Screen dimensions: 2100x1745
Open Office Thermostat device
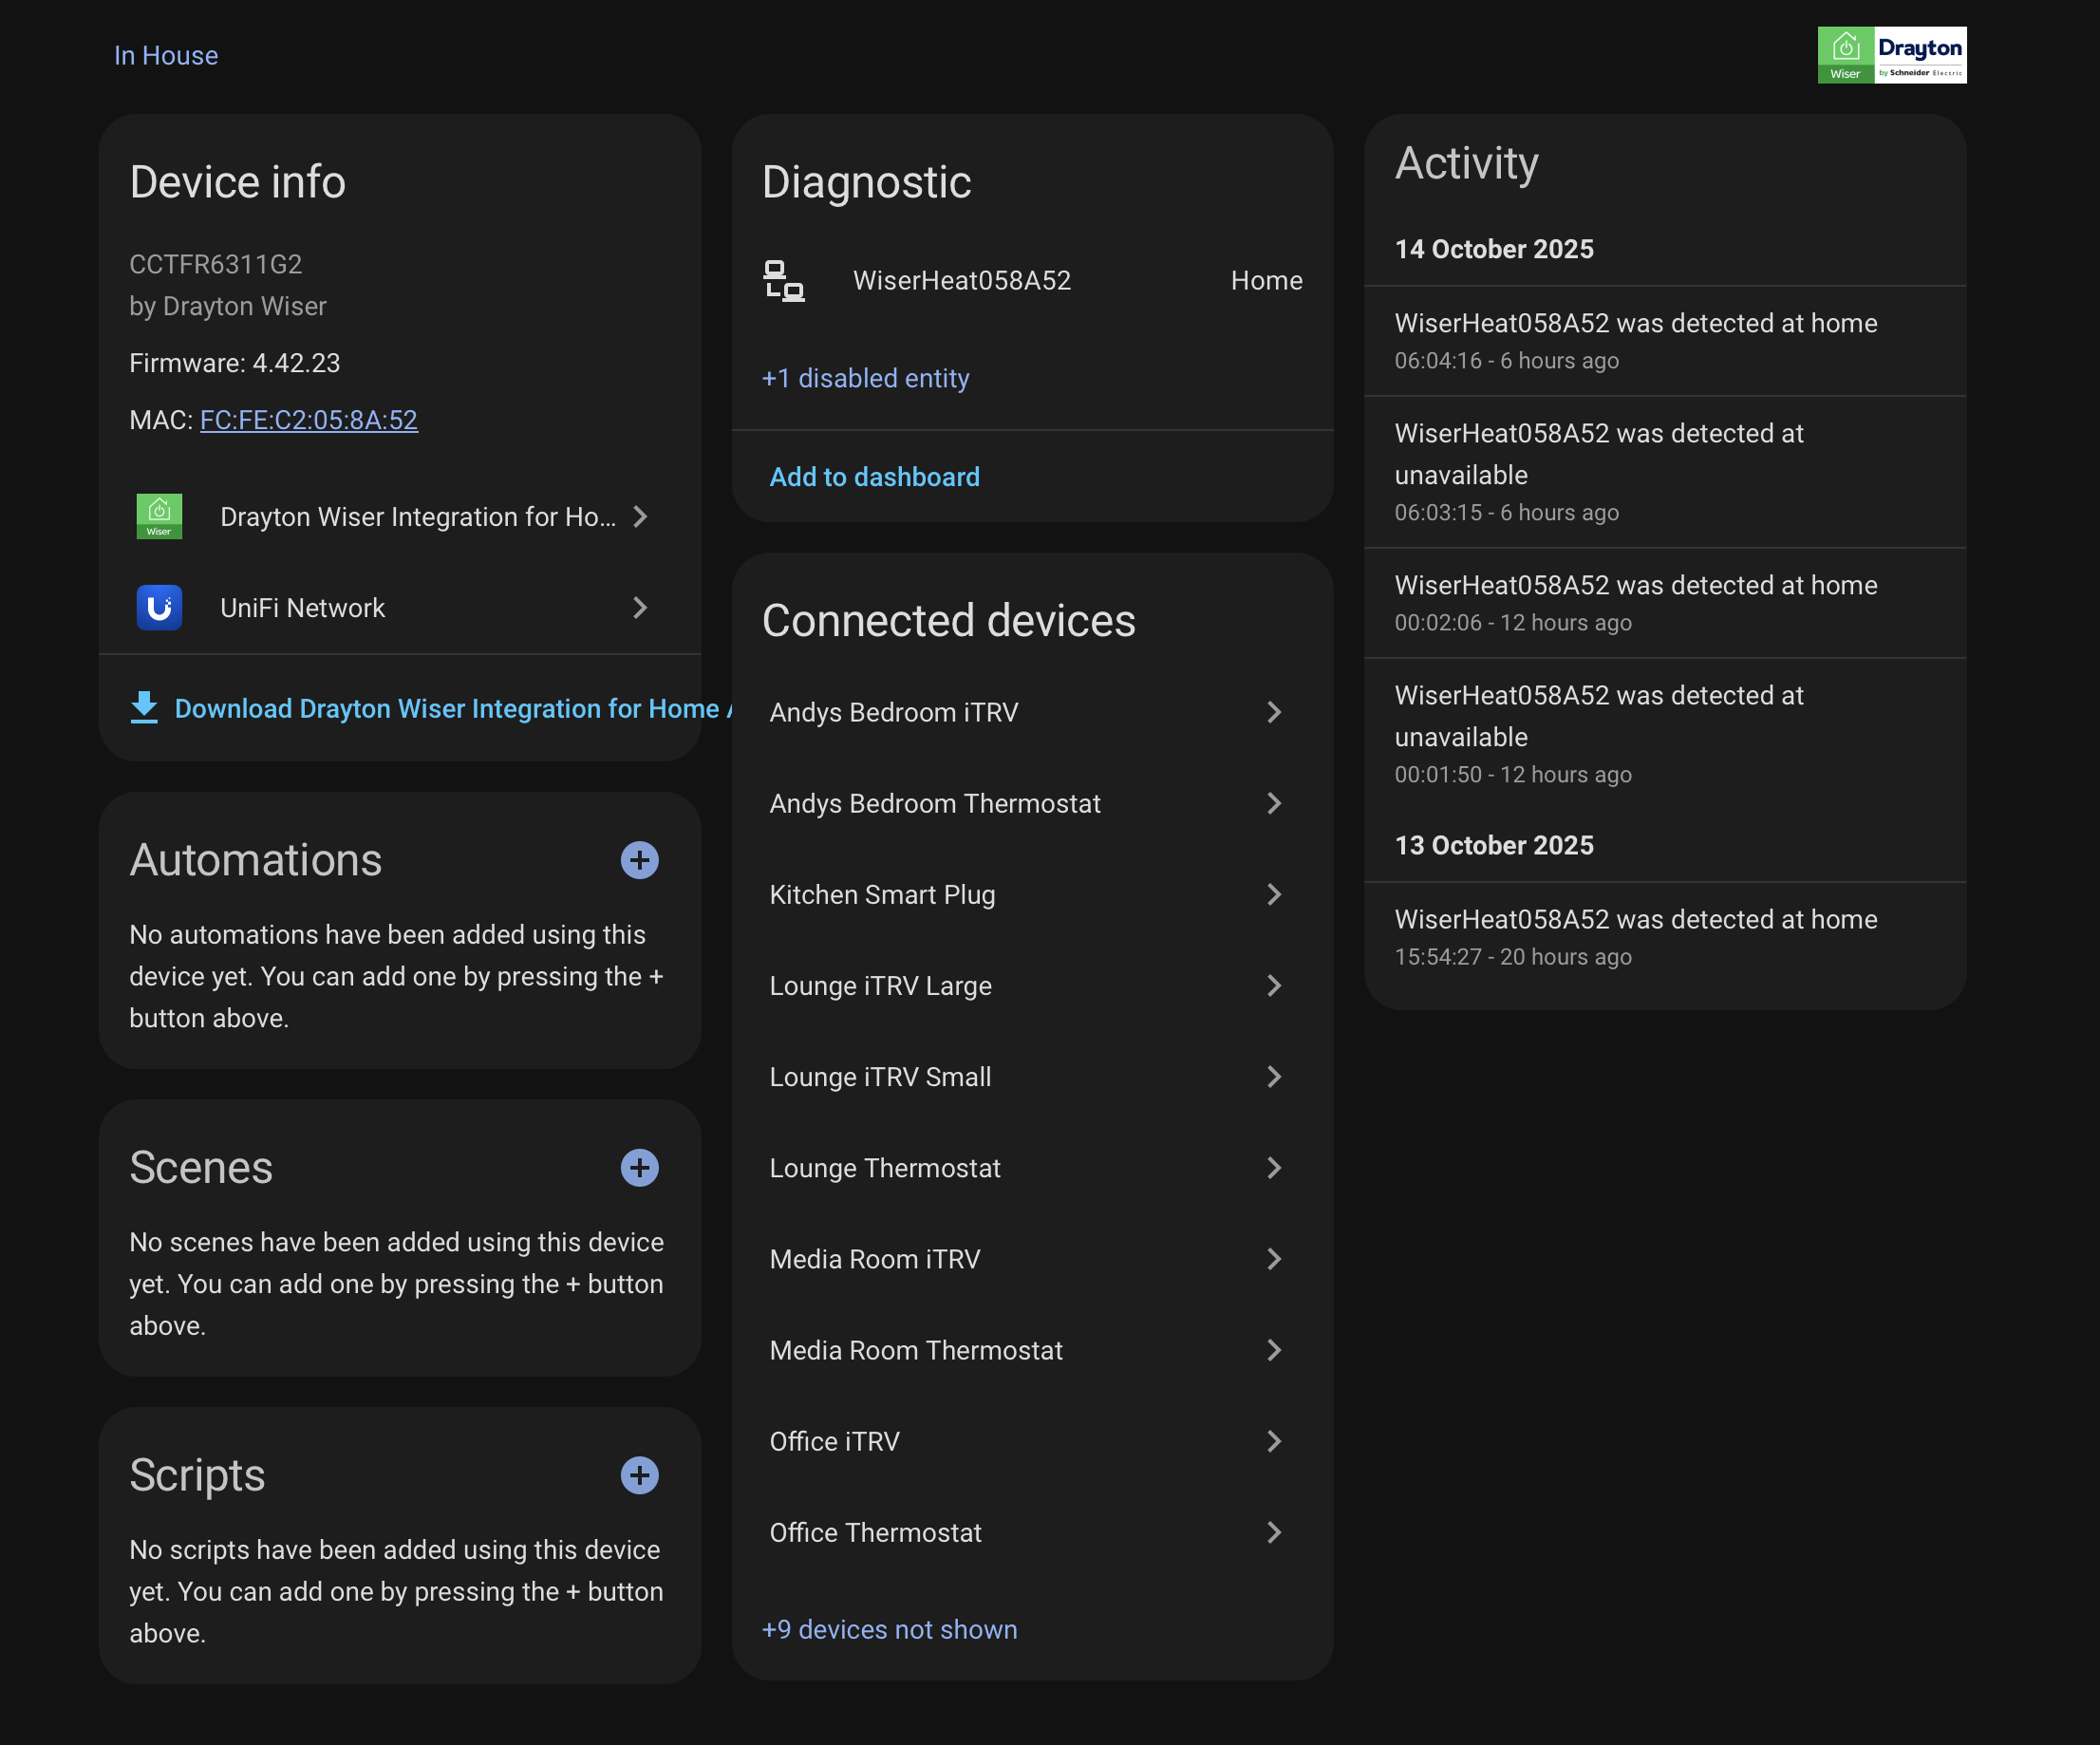point(1032,1532)
